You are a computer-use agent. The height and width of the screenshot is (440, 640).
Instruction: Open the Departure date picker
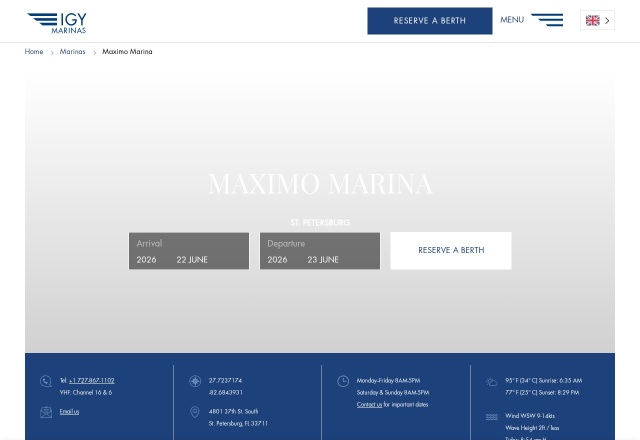[320, 251]
